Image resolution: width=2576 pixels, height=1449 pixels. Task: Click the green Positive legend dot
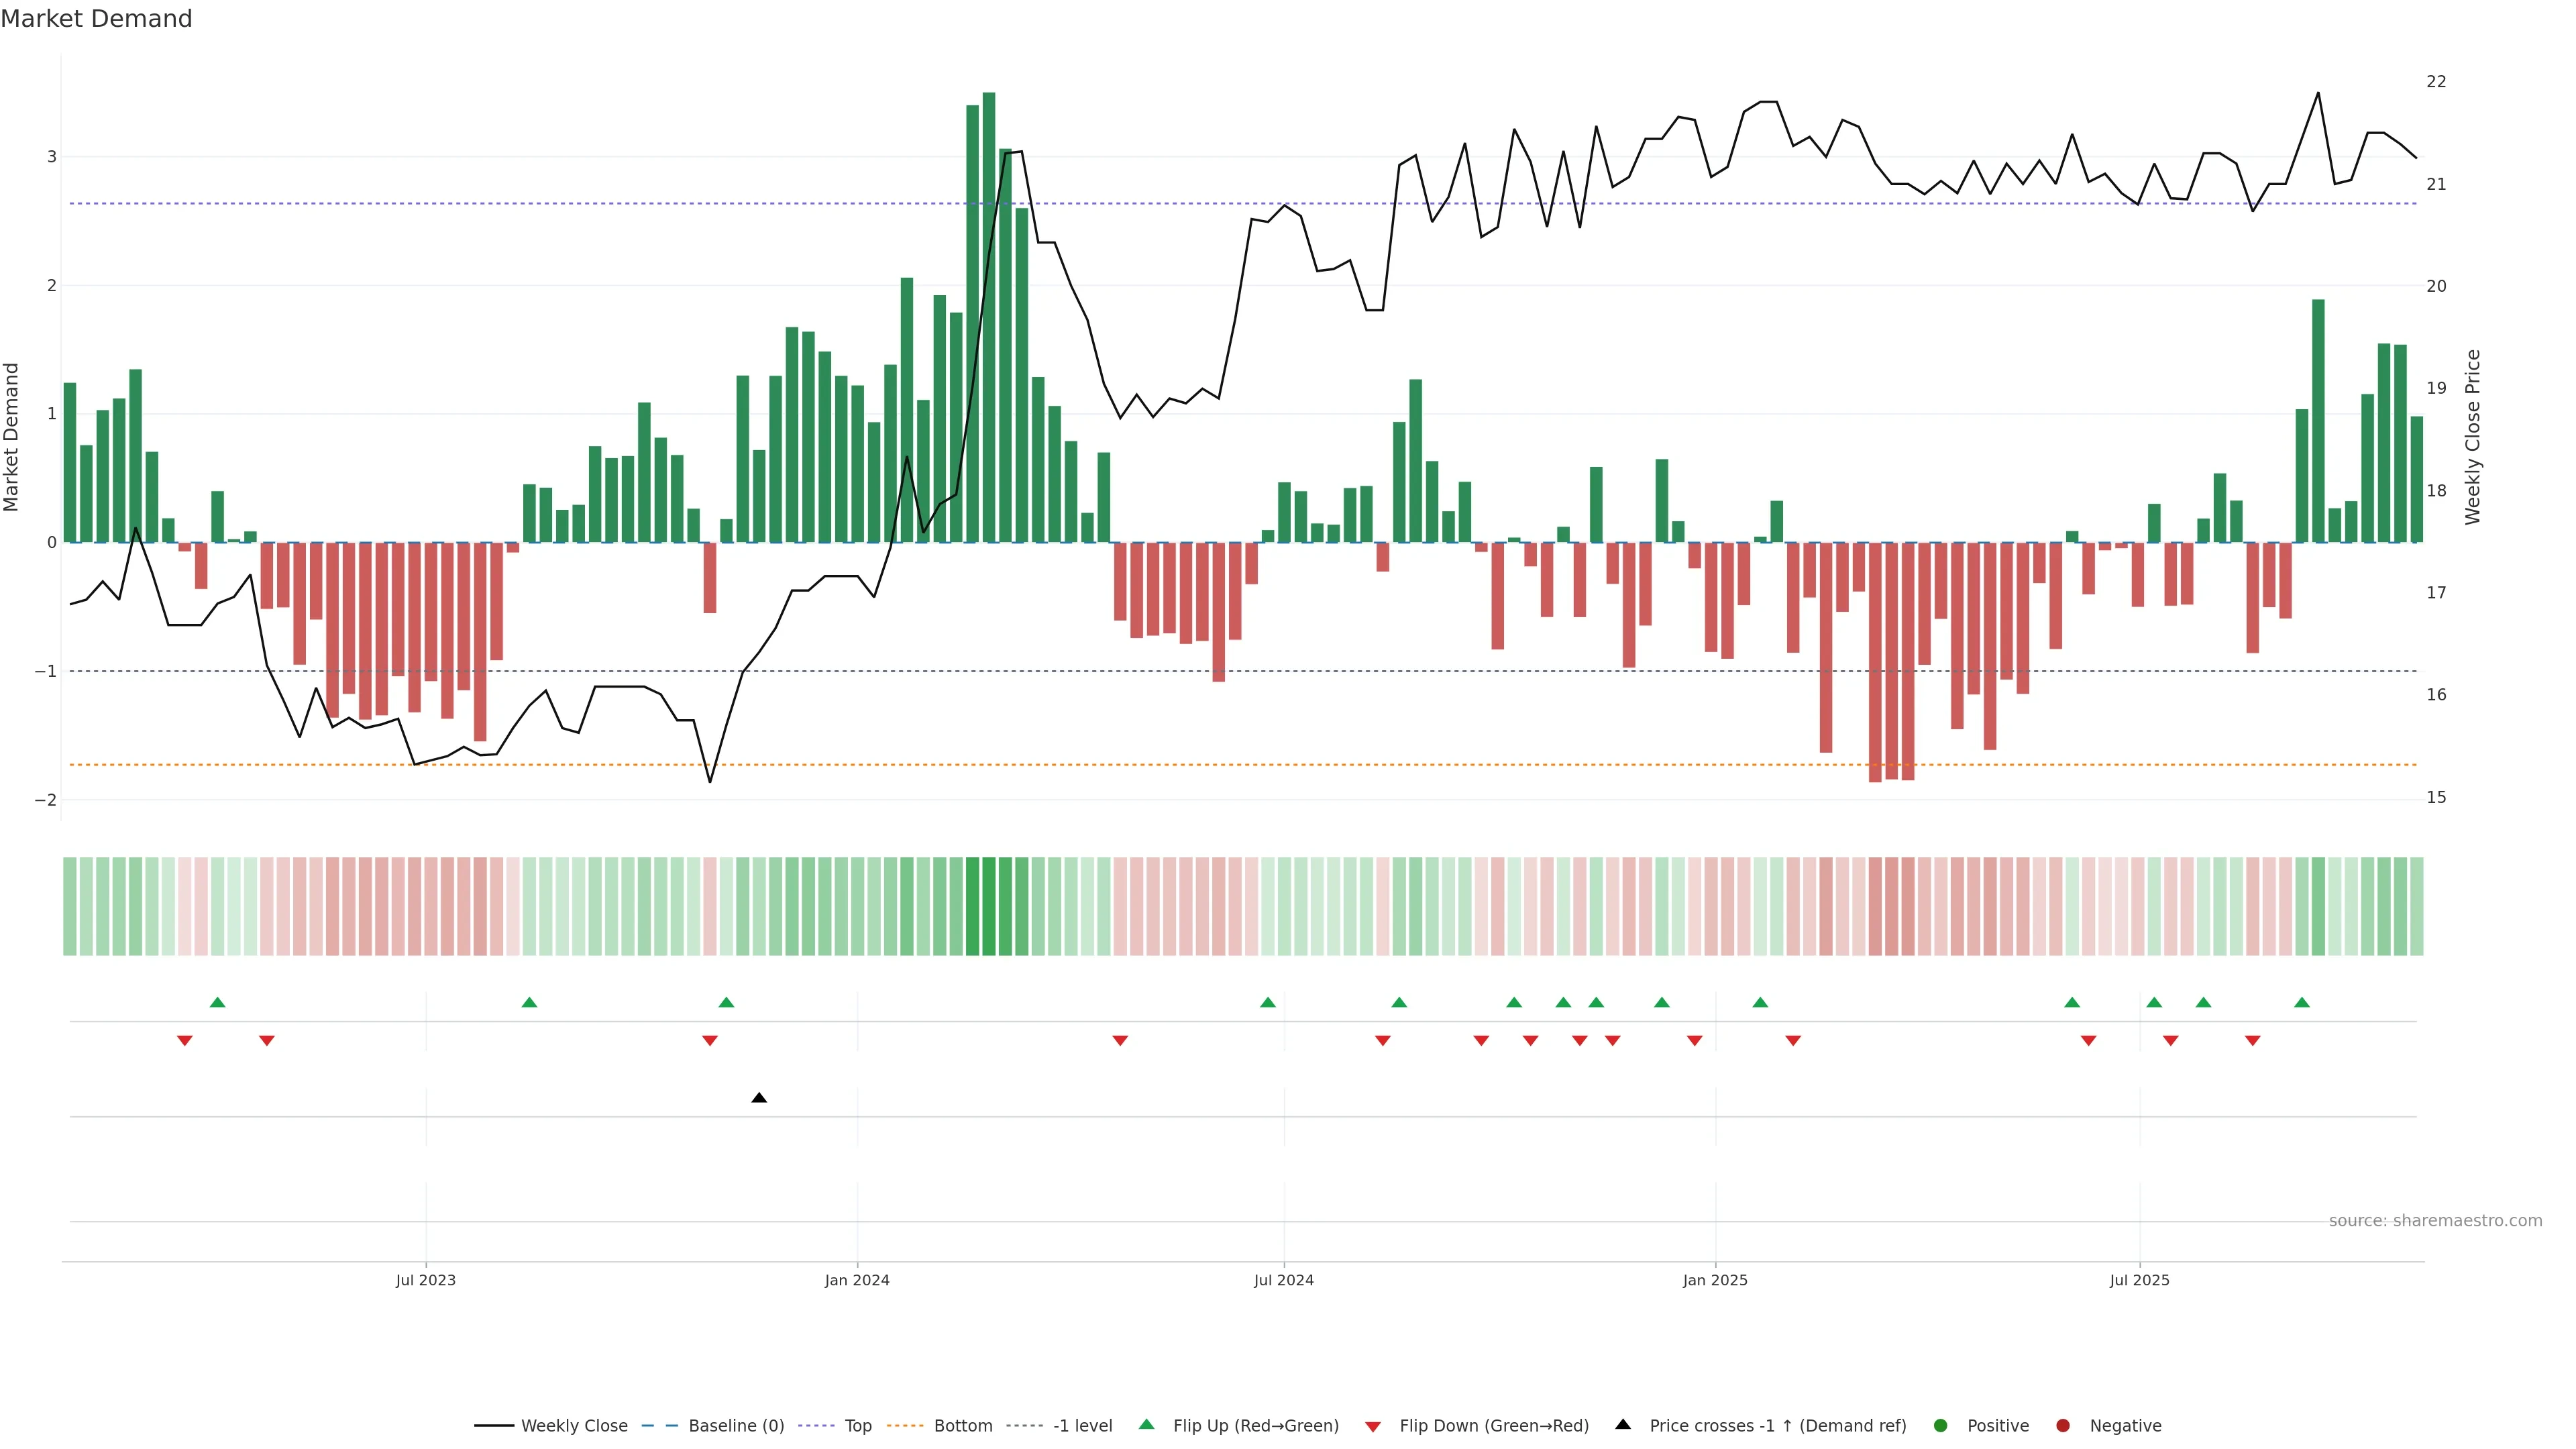click(x=1941, y=1425)
